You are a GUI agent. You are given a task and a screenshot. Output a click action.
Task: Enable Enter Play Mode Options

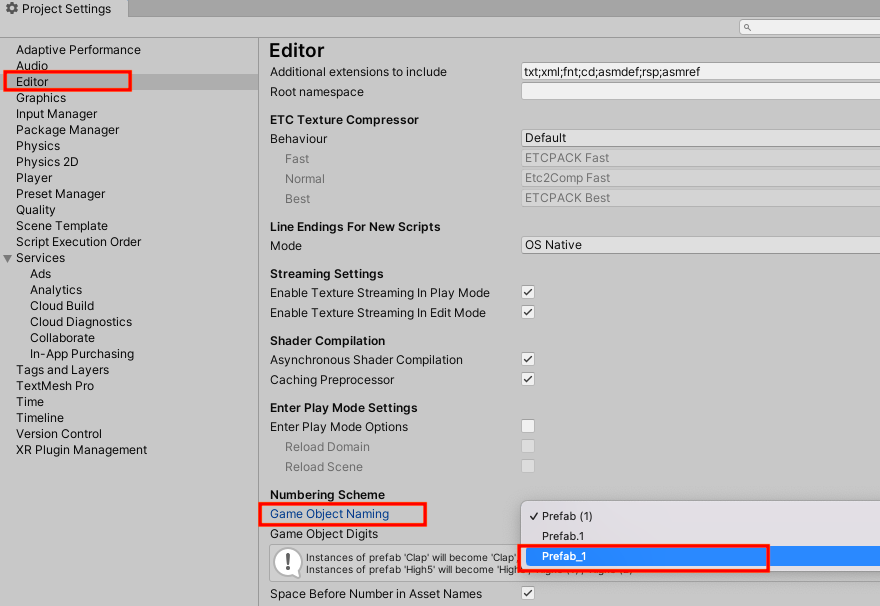click(528, 427)
